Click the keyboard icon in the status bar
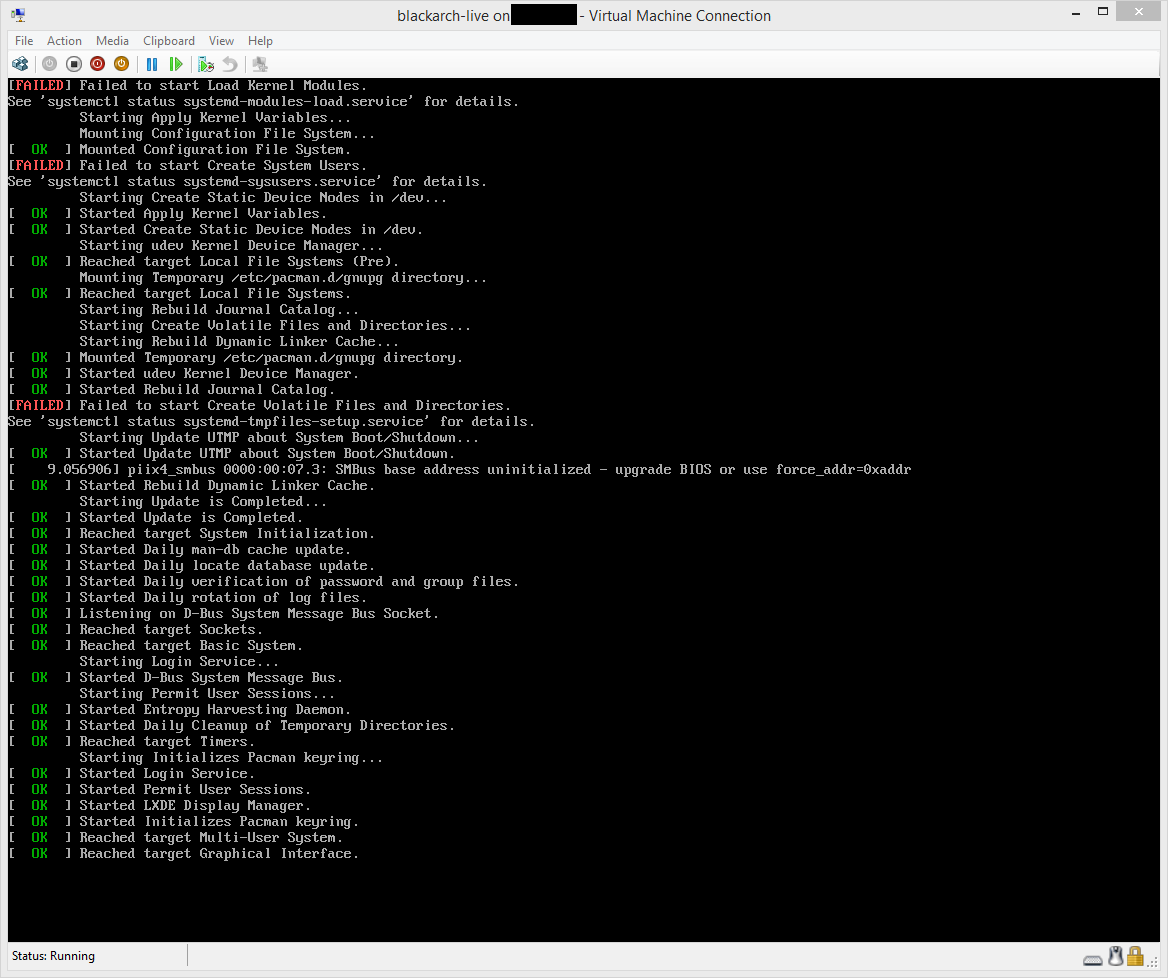 tap(1093, 958)
